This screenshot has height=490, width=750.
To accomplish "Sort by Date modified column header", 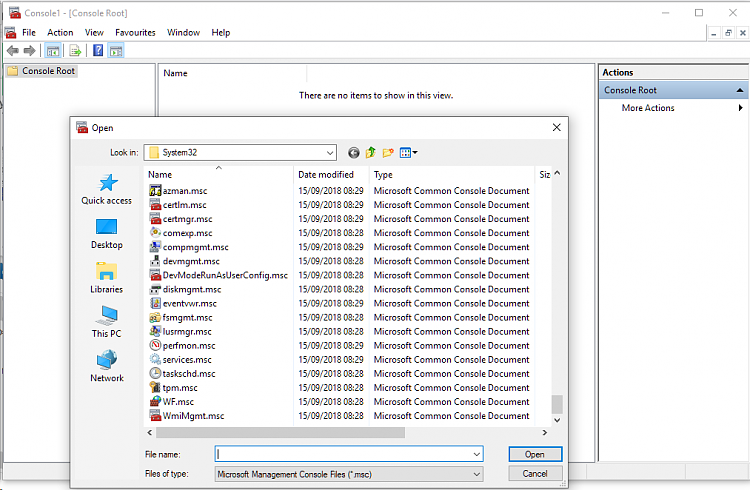I will [326, 175].
